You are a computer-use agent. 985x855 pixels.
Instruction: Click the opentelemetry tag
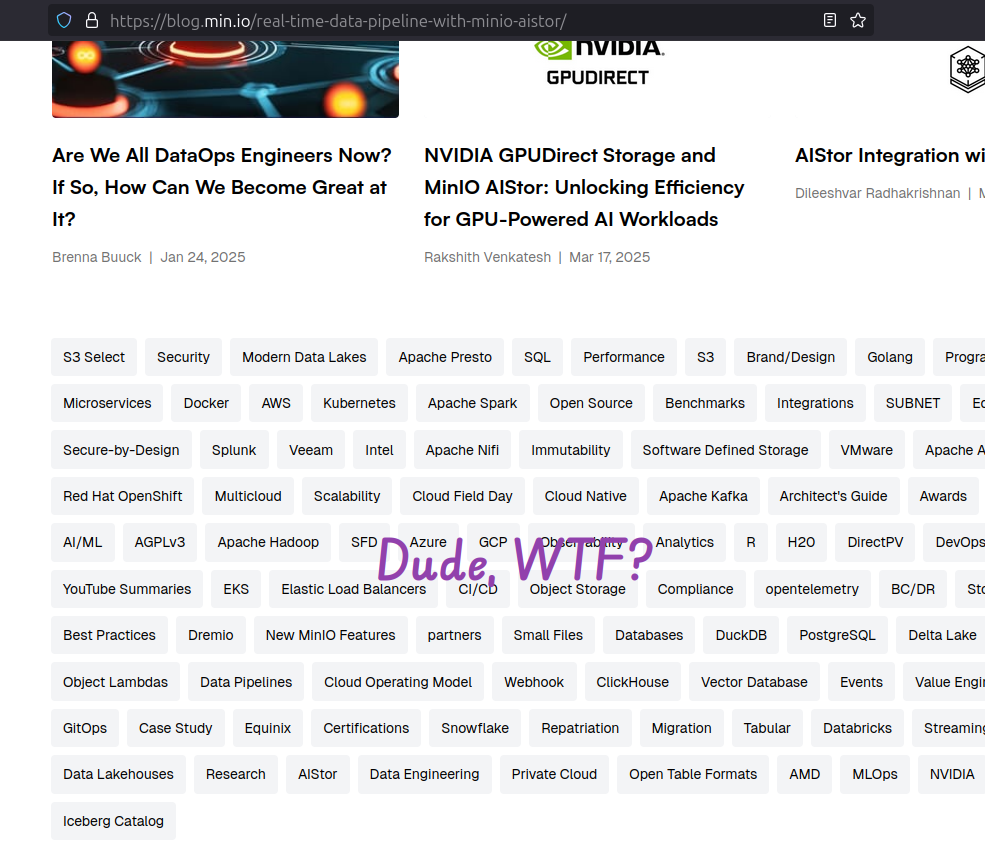pos(812,589)
